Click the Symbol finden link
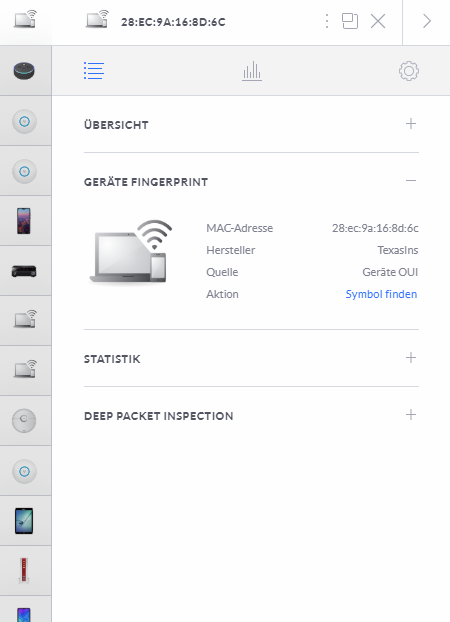 [381, 294]
